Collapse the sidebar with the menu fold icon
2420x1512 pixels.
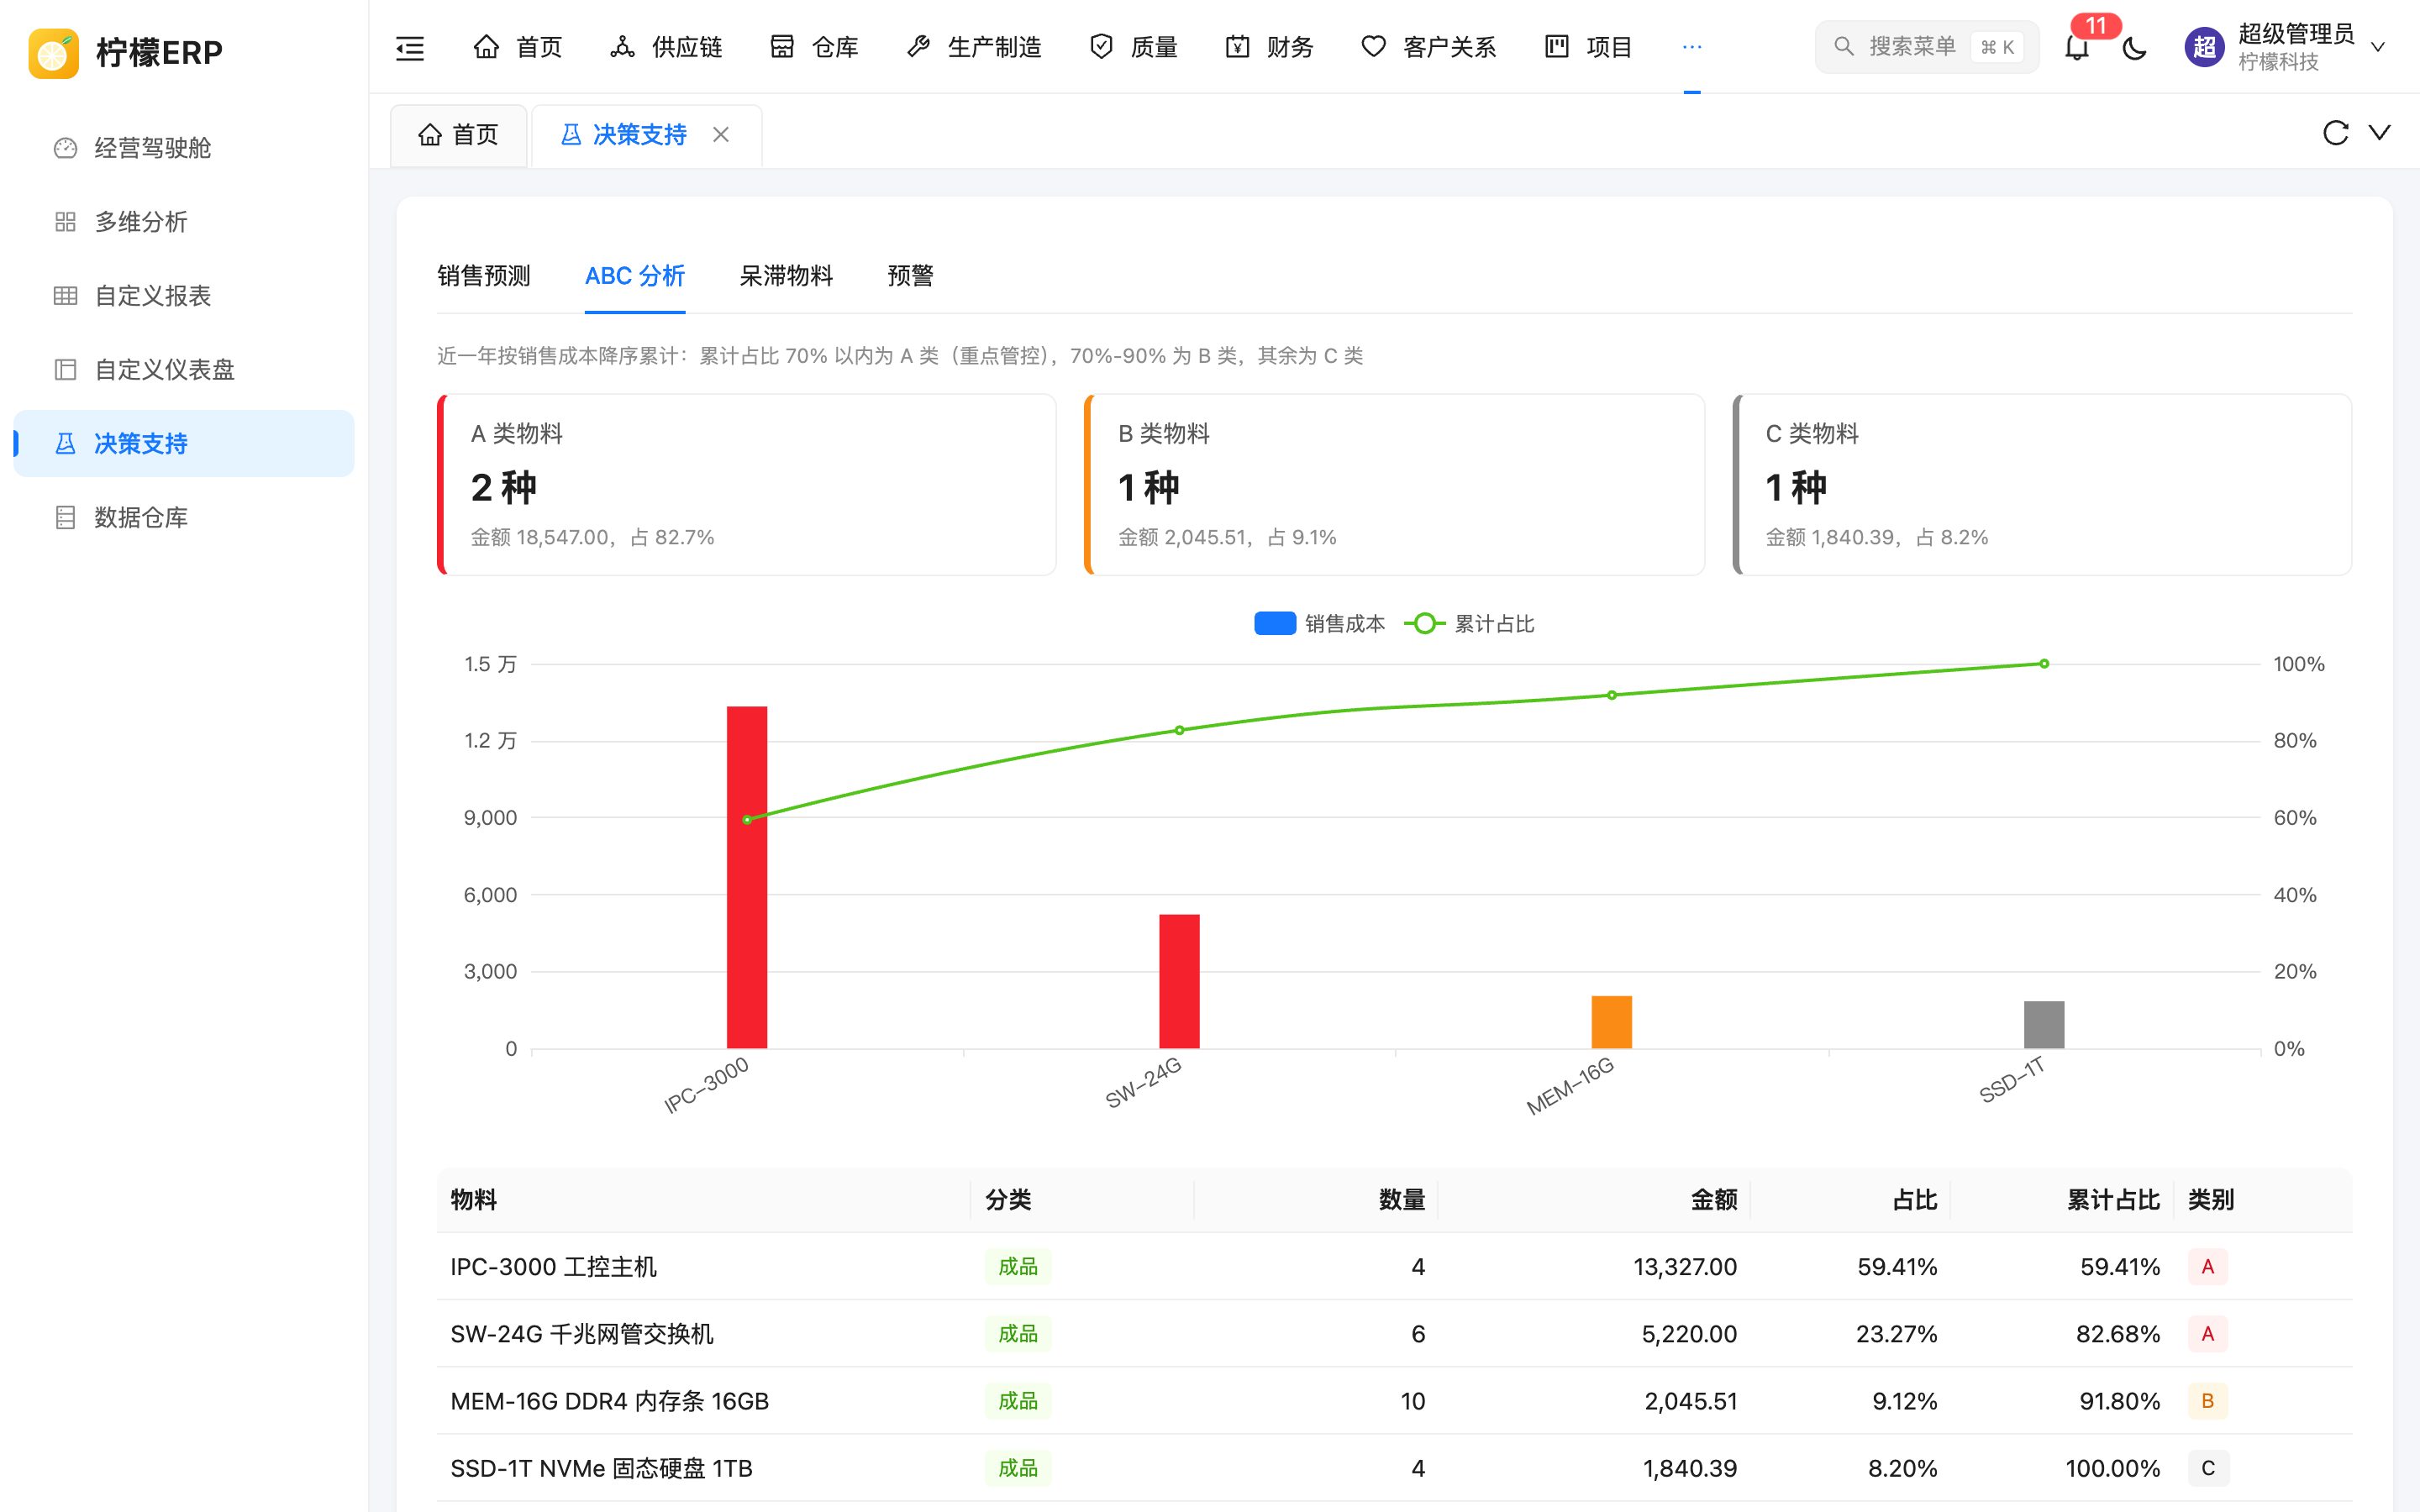point(410,47)
